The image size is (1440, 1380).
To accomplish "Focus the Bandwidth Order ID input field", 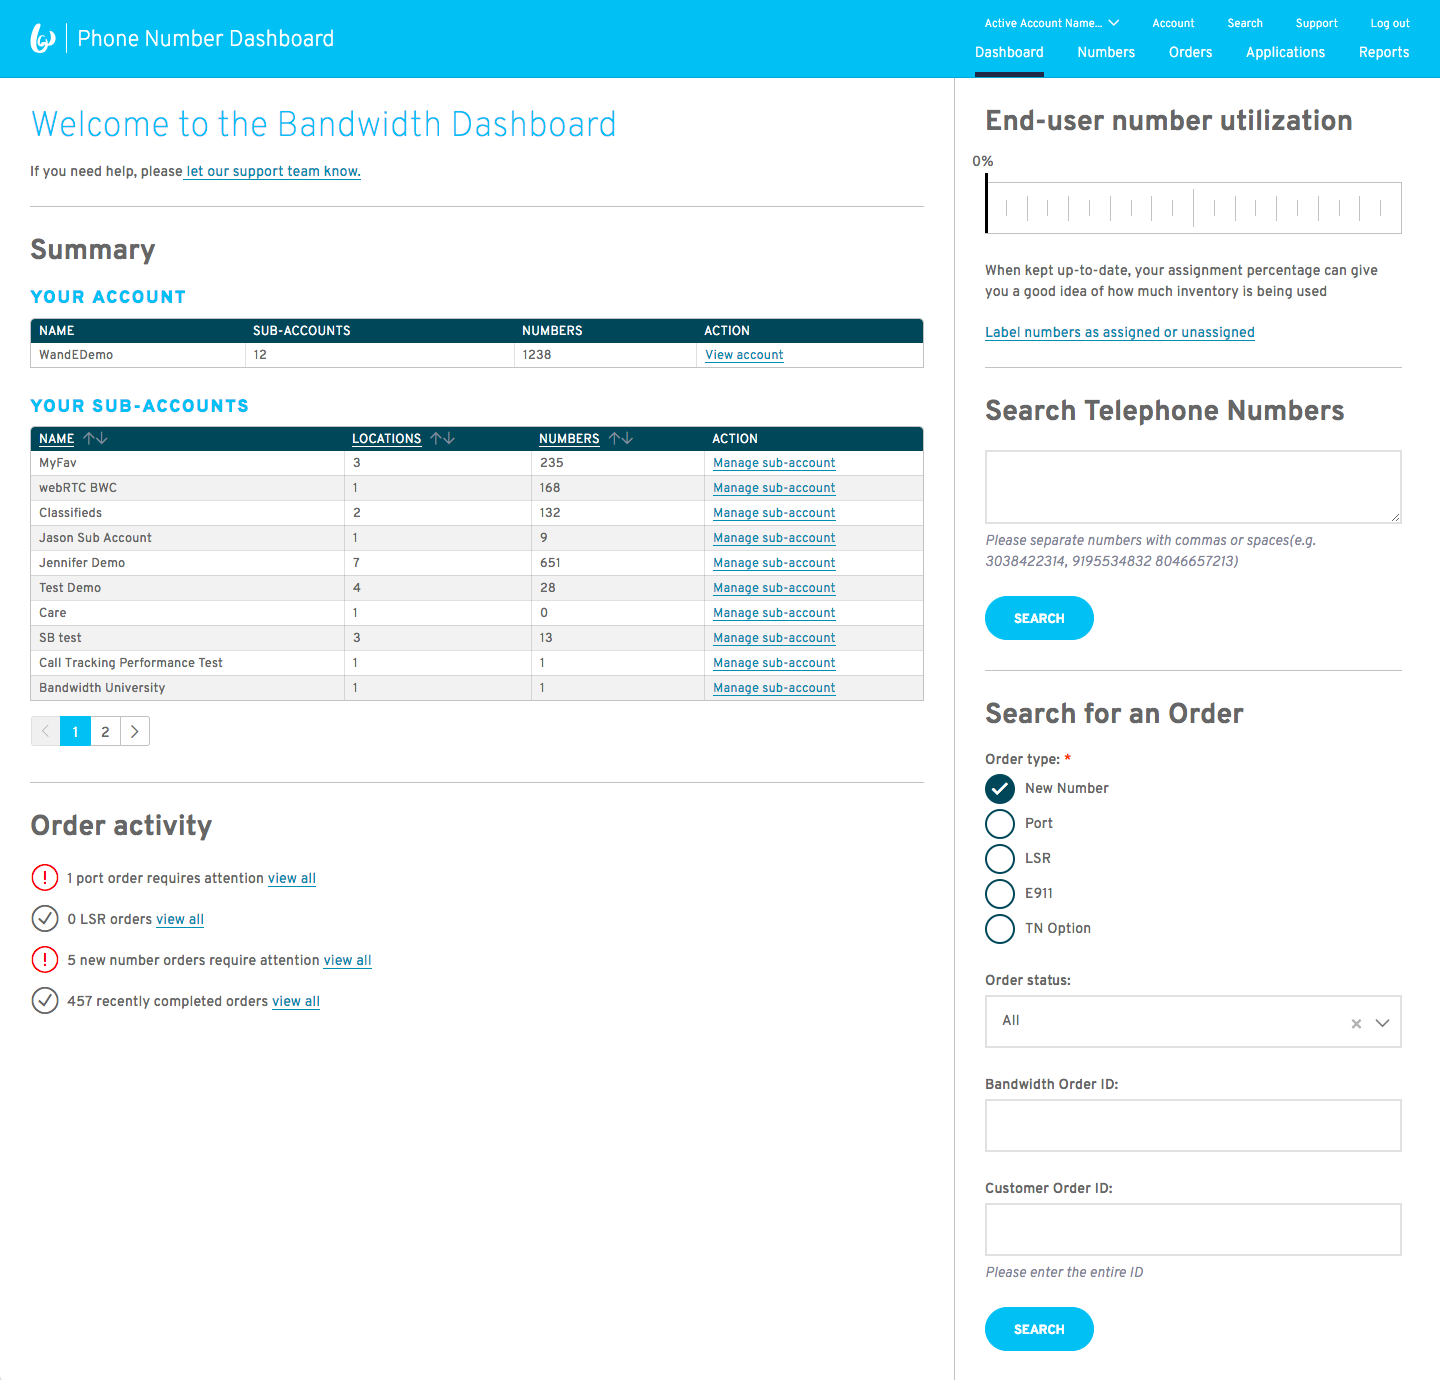I will tap(1193, 1126).
